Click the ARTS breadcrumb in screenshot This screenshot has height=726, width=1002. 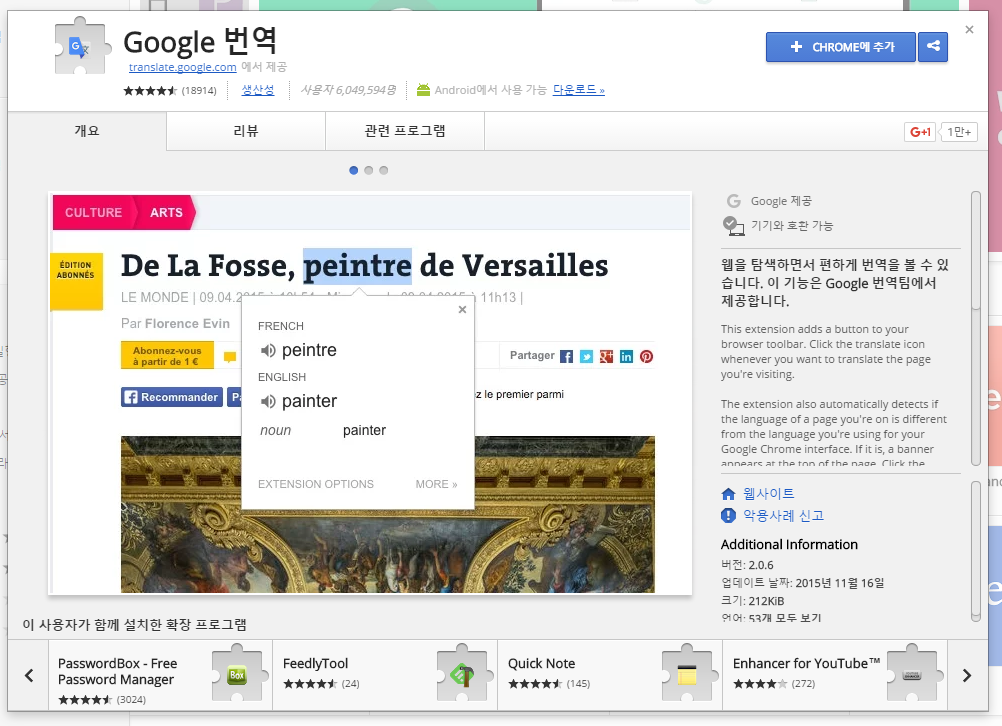(166, 212)
